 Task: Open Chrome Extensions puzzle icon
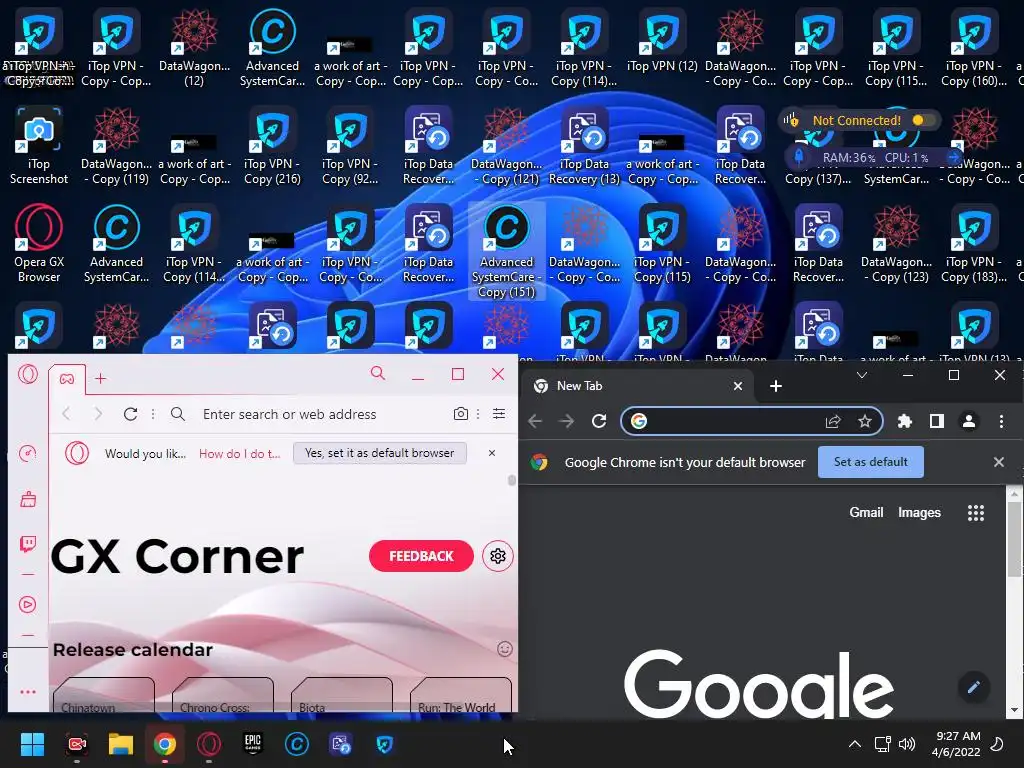coord(904,421)
